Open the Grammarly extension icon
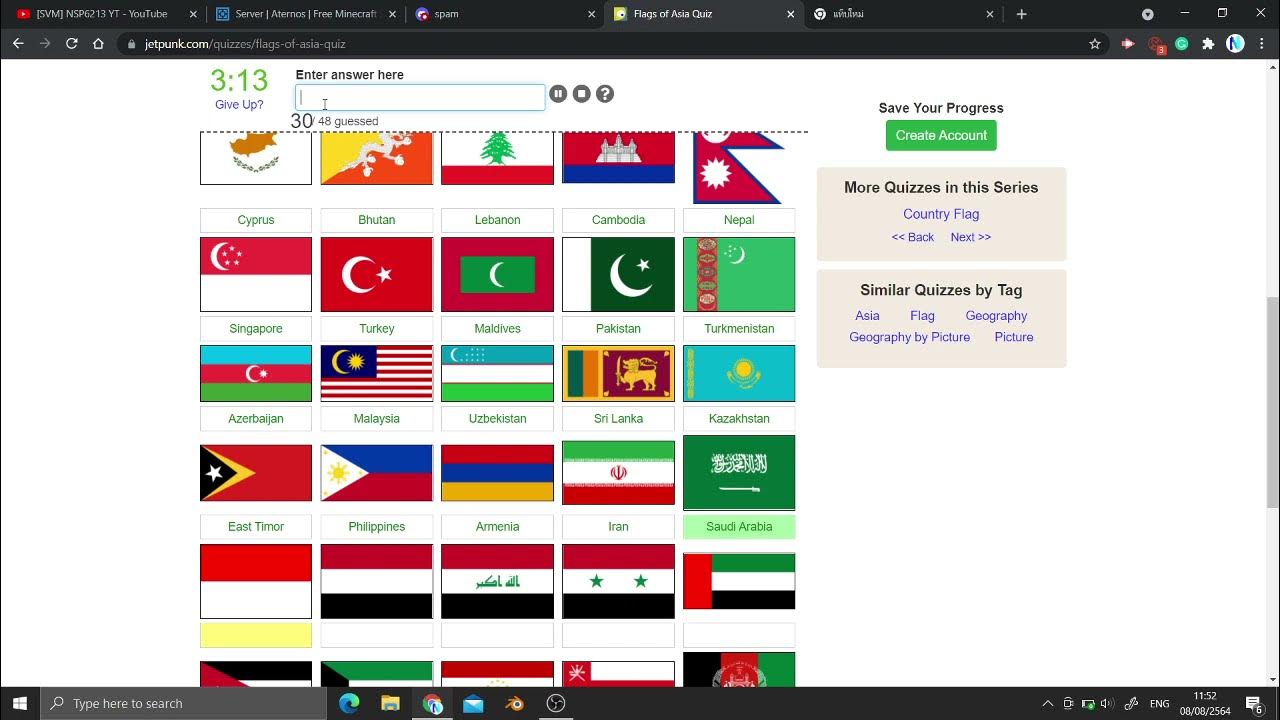 (1182, 44)
